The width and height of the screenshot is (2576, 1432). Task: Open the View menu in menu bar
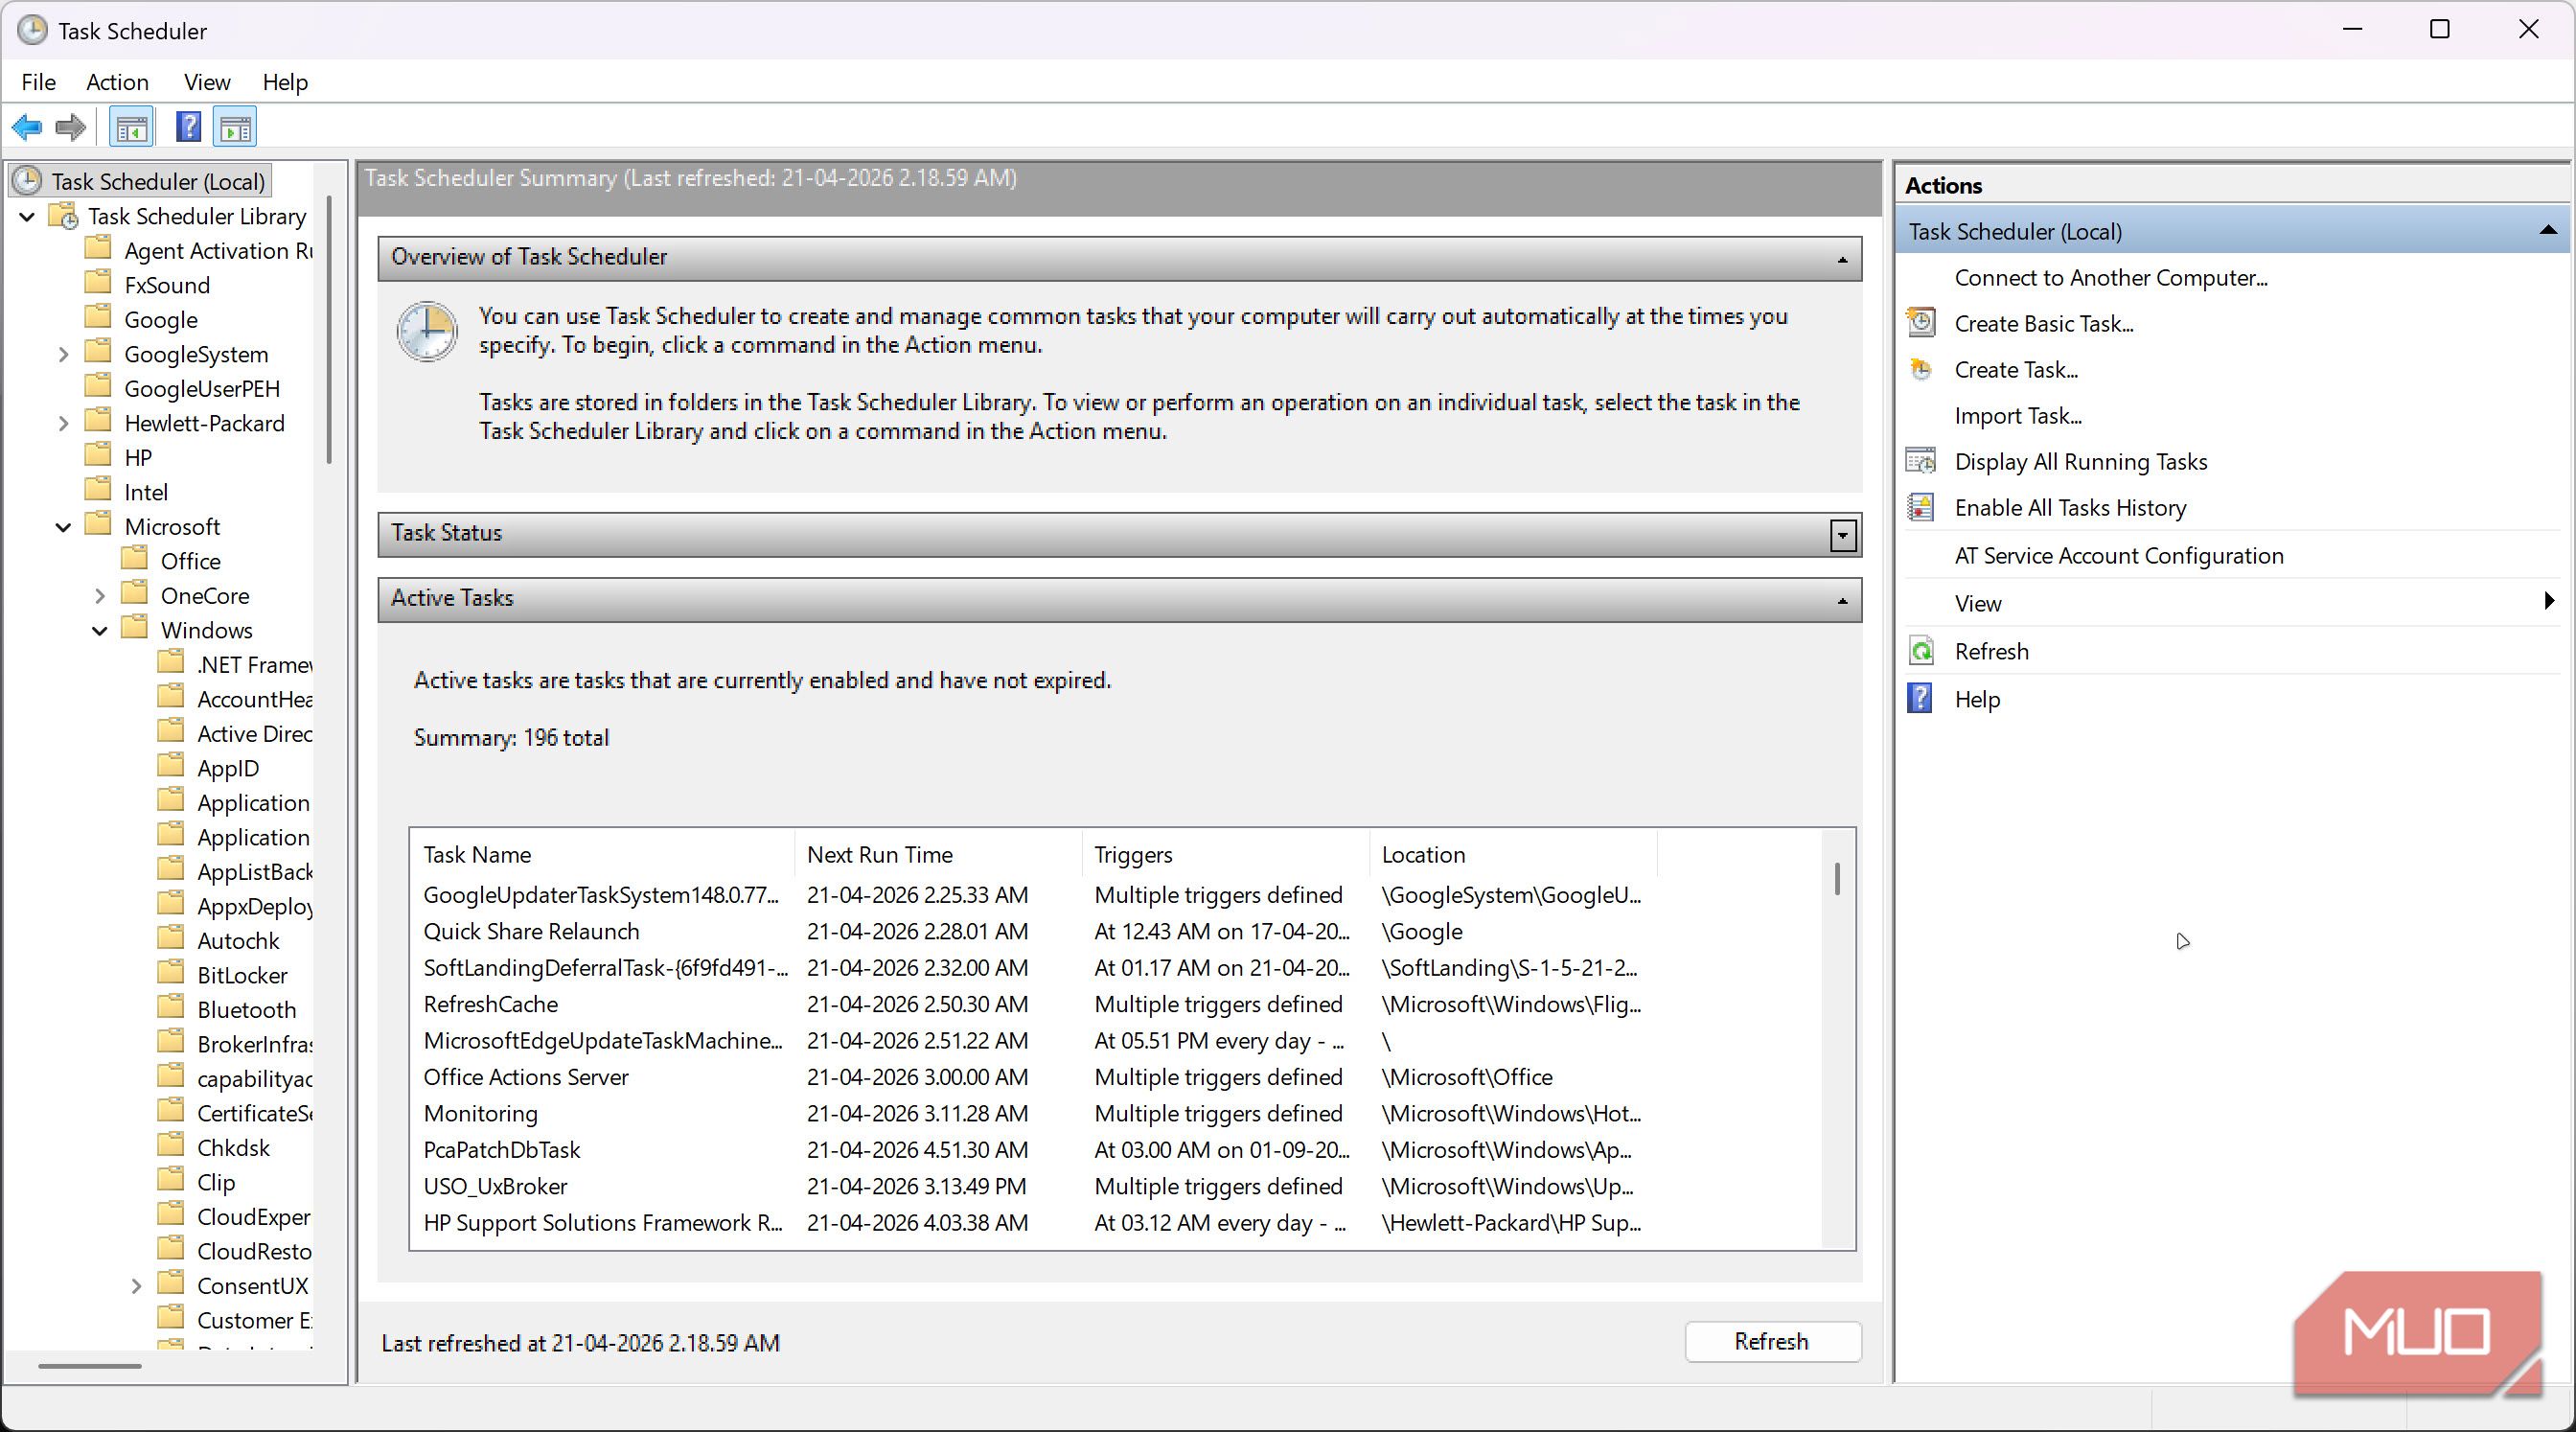[207, 82]
